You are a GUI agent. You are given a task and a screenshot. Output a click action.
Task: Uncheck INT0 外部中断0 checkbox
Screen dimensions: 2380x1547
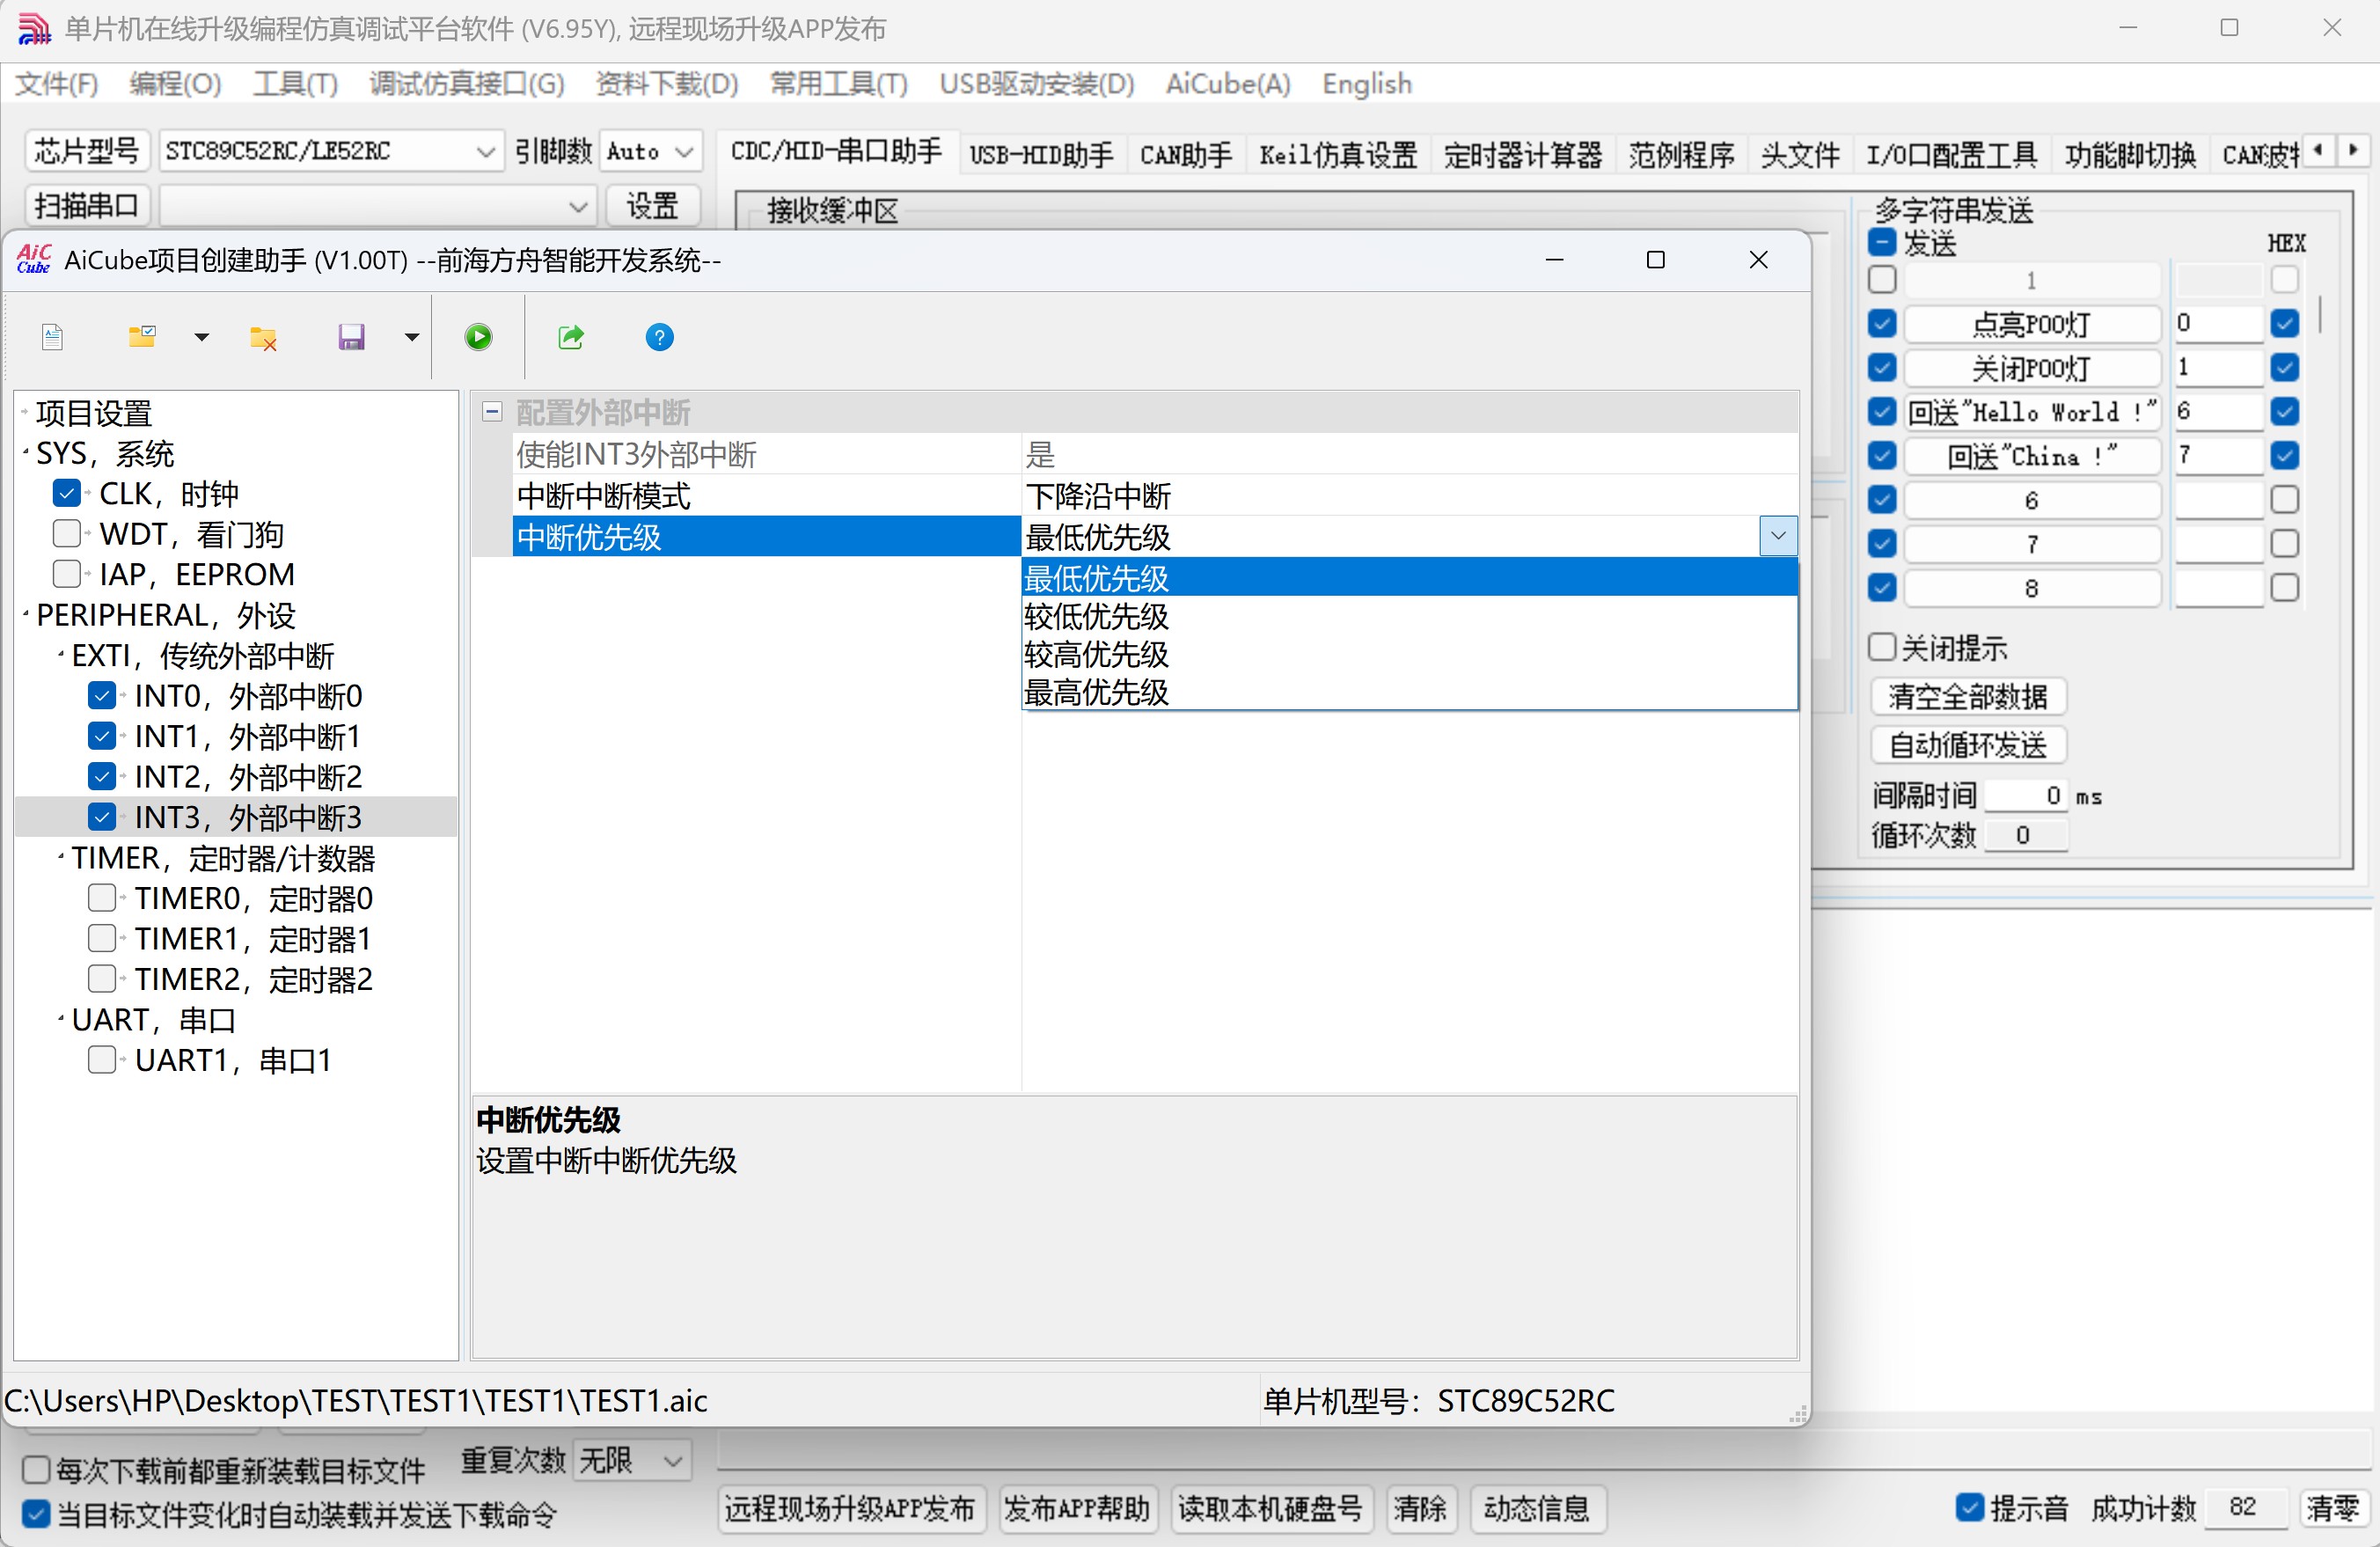pos(102,696)
